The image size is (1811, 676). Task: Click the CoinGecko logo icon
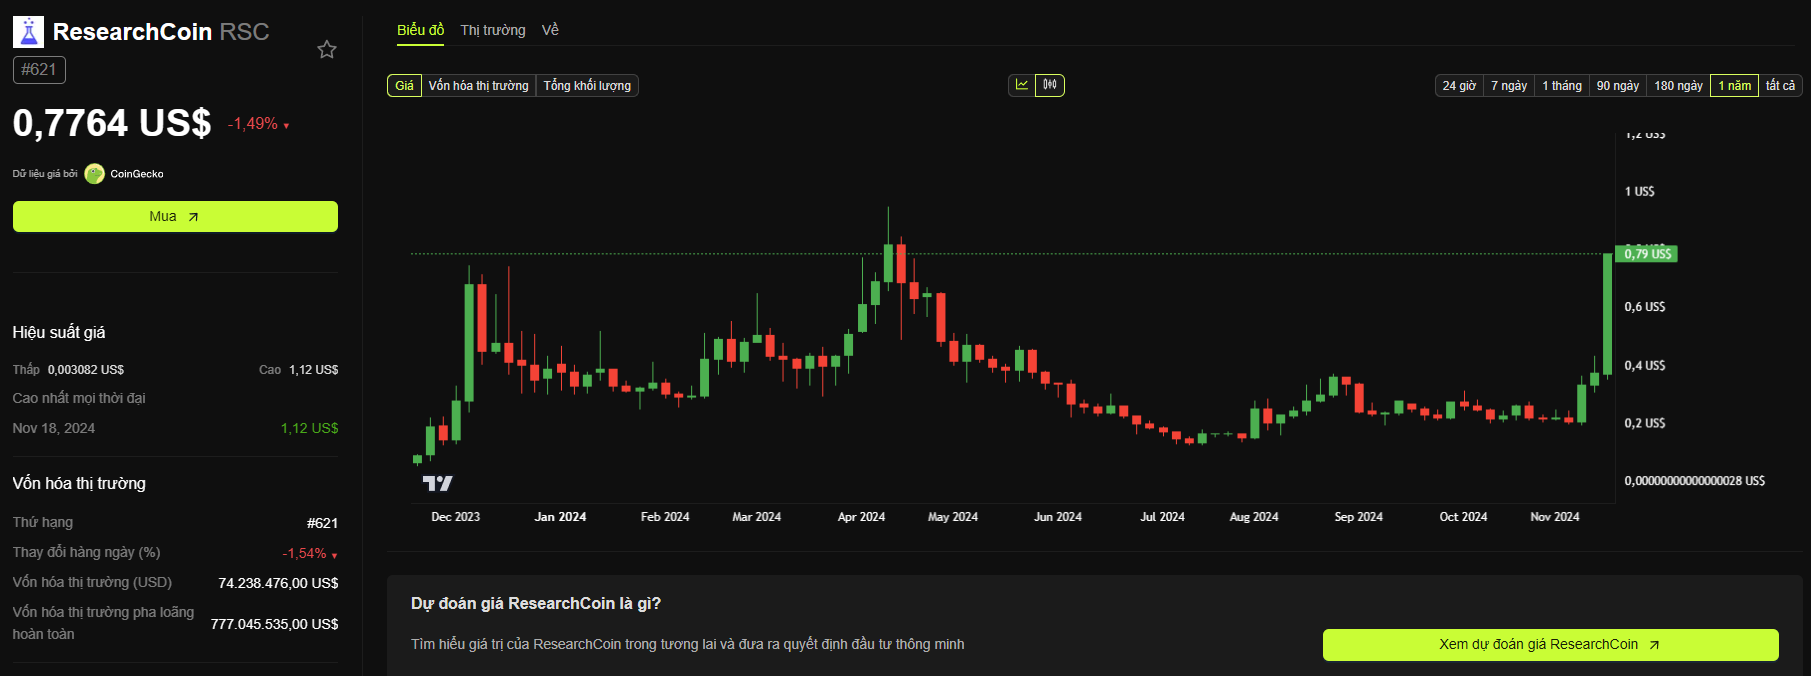point(95,174)
